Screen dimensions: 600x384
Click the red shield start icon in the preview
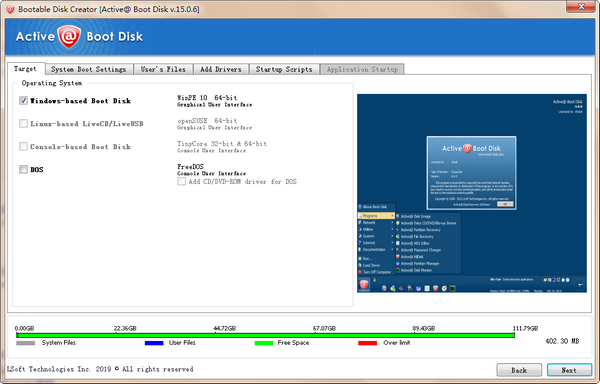point(364,285)
